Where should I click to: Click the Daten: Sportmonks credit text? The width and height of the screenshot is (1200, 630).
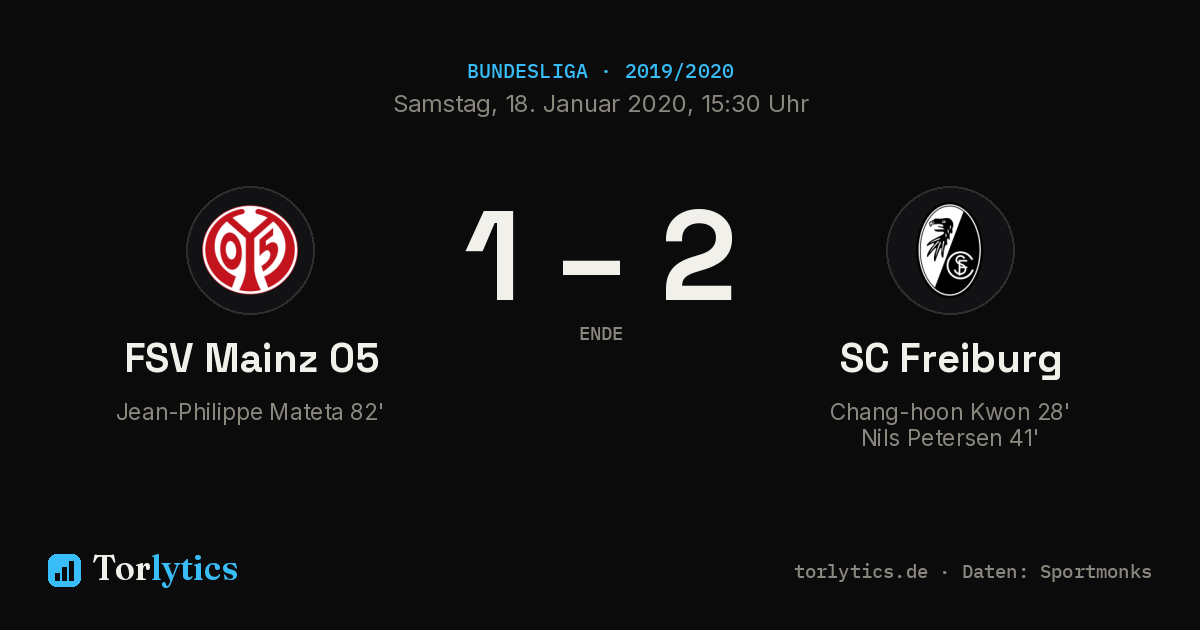pyautogui.click(x=1057, y=572)
